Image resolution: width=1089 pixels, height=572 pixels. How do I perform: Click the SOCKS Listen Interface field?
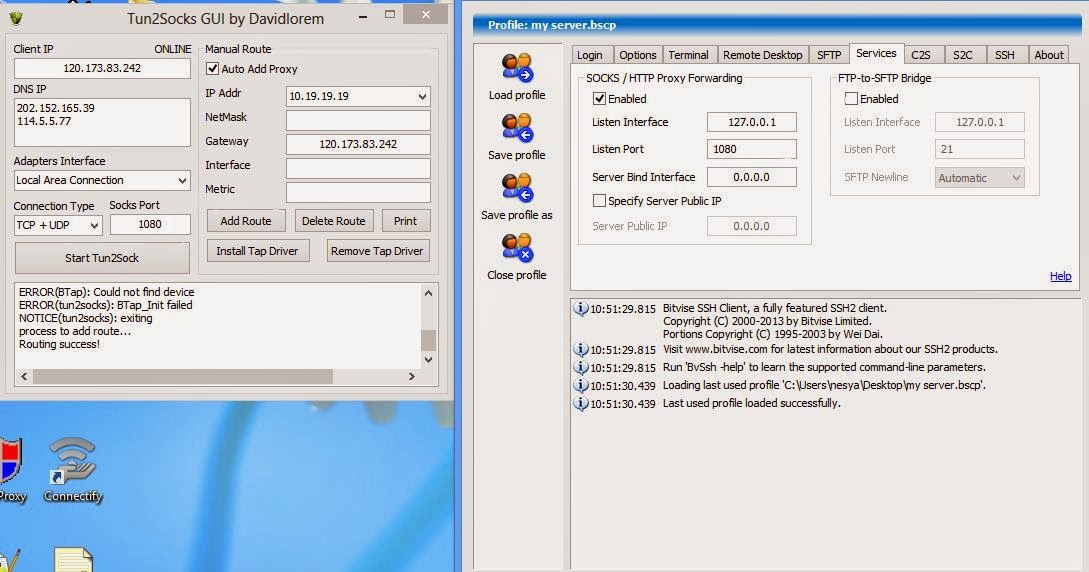click(x=751, y=122)
